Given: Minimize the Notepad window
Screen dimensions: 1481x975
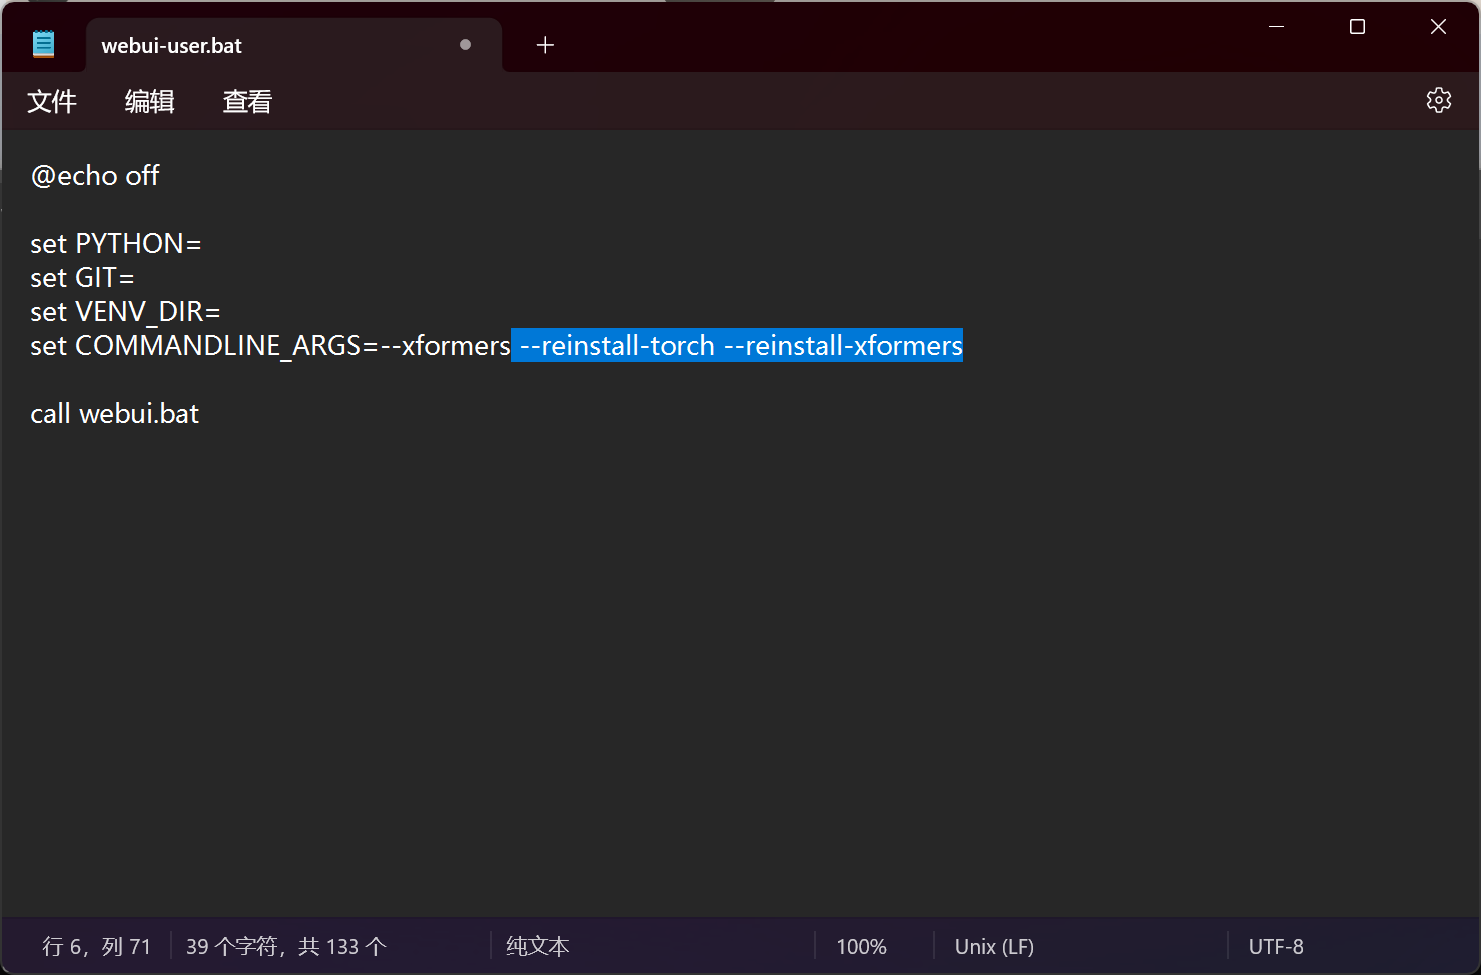Looking at the screenshot, I should (1276, 27).
